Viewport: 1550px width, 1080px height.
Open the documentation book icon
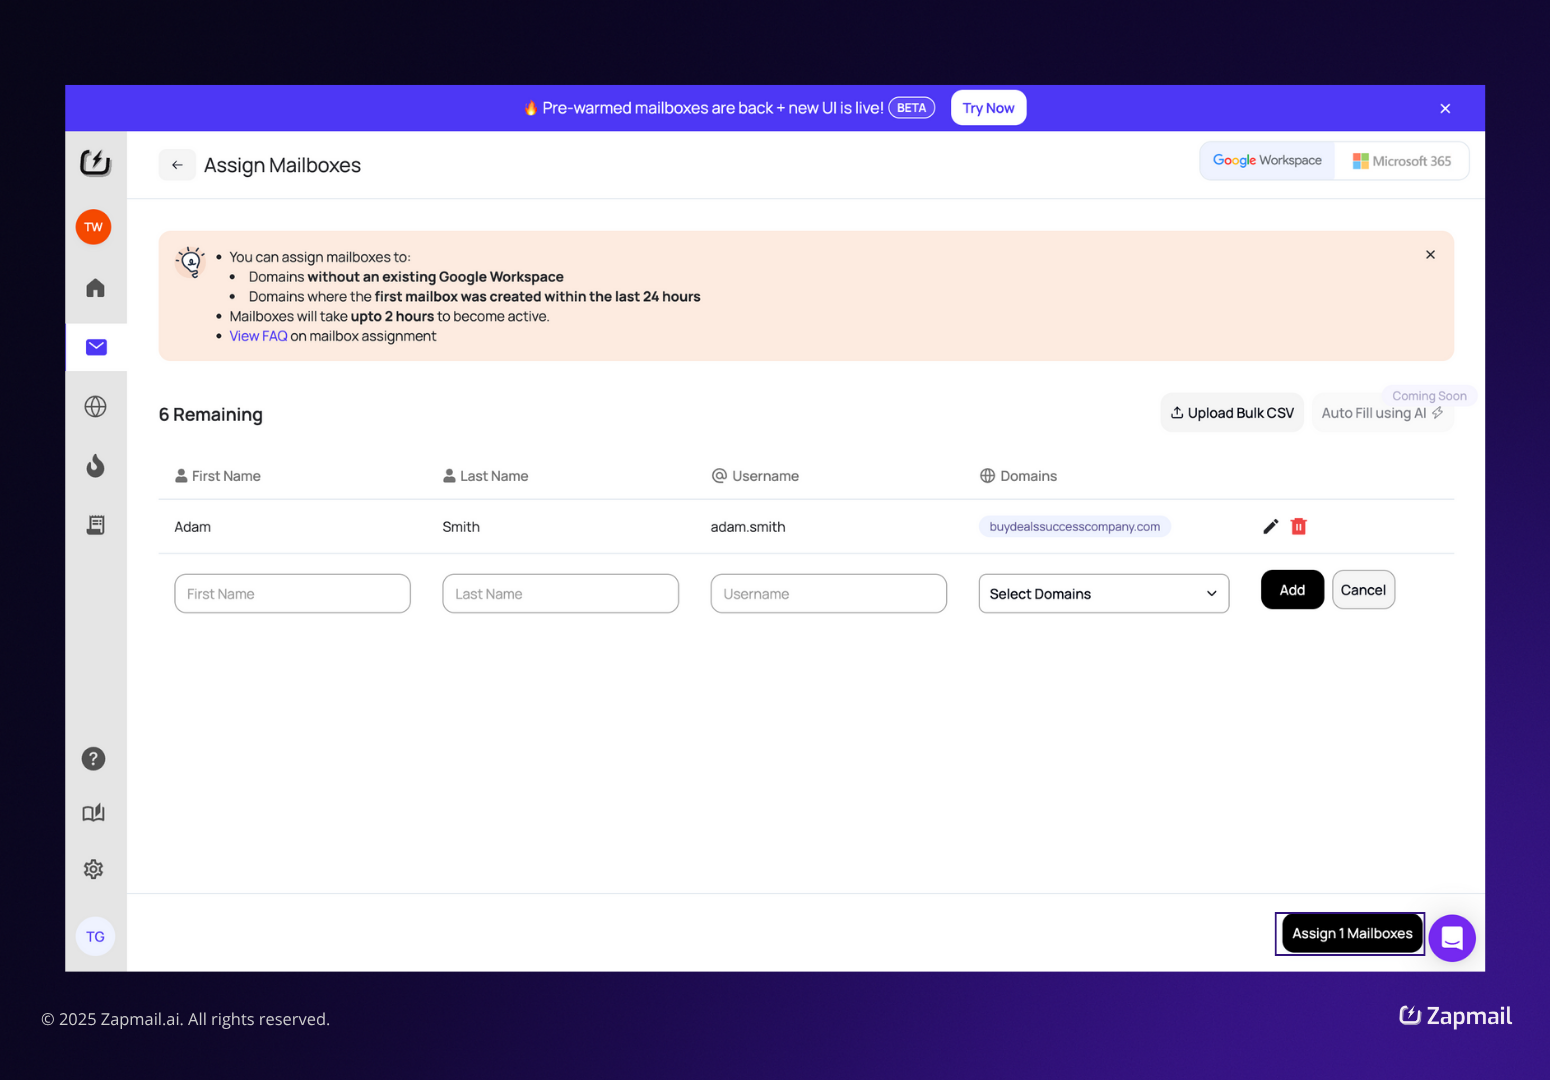pos(94,813)
